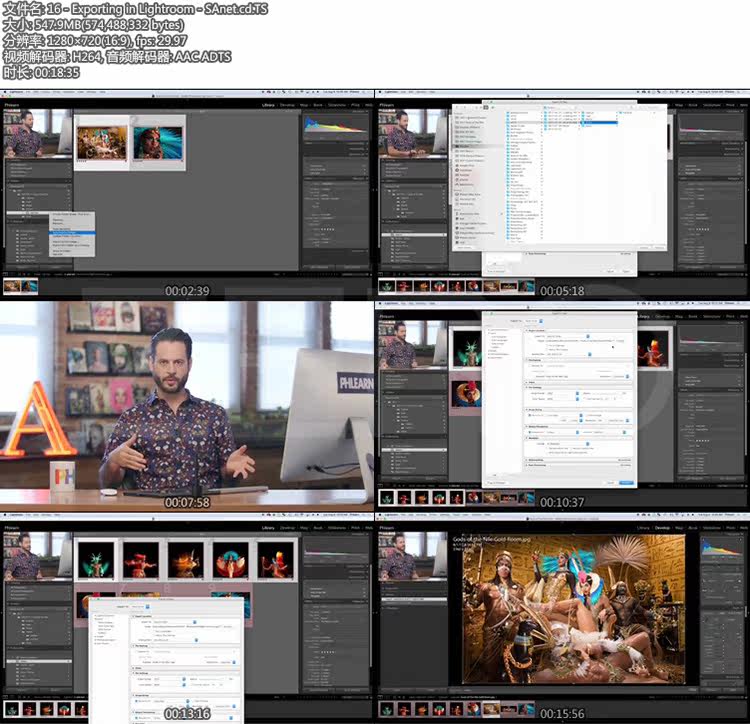This screenshot has width=750, height=724.
Task: Enable the Rename To checkbox at 00:10:37
Action: point(529,365)
